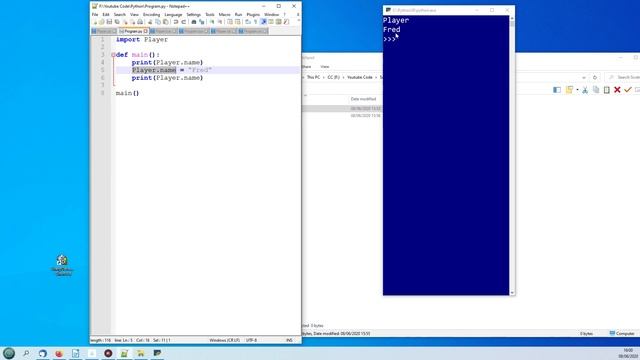Open the Windows Start button
Image resolution: width=640 pixels, height=360 pixels.
tap(9, 353)
